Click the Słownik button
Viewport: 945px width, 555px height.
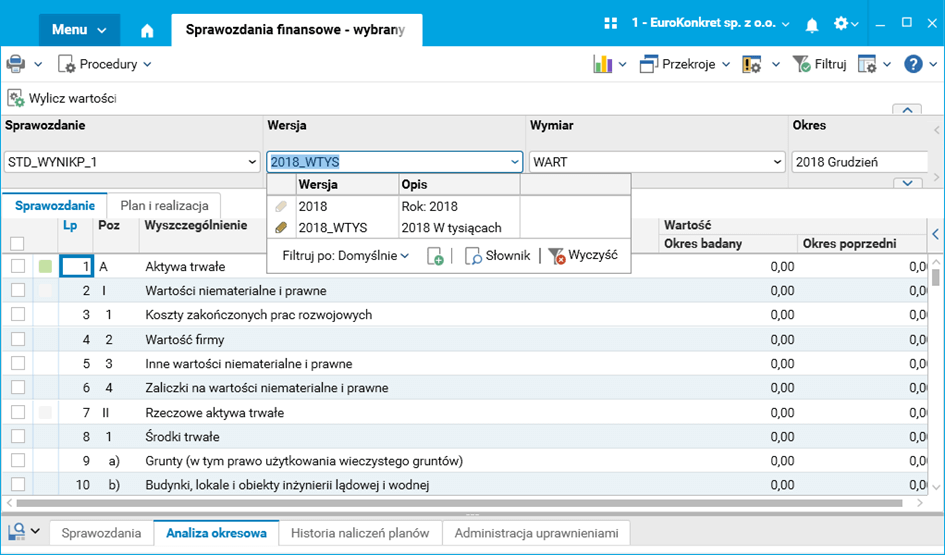click(498, 256)
